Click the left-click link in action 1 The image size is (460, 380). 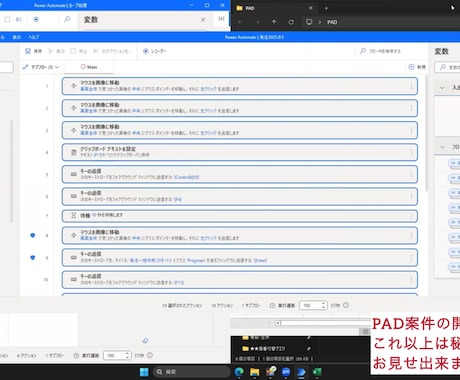point(209,89)
